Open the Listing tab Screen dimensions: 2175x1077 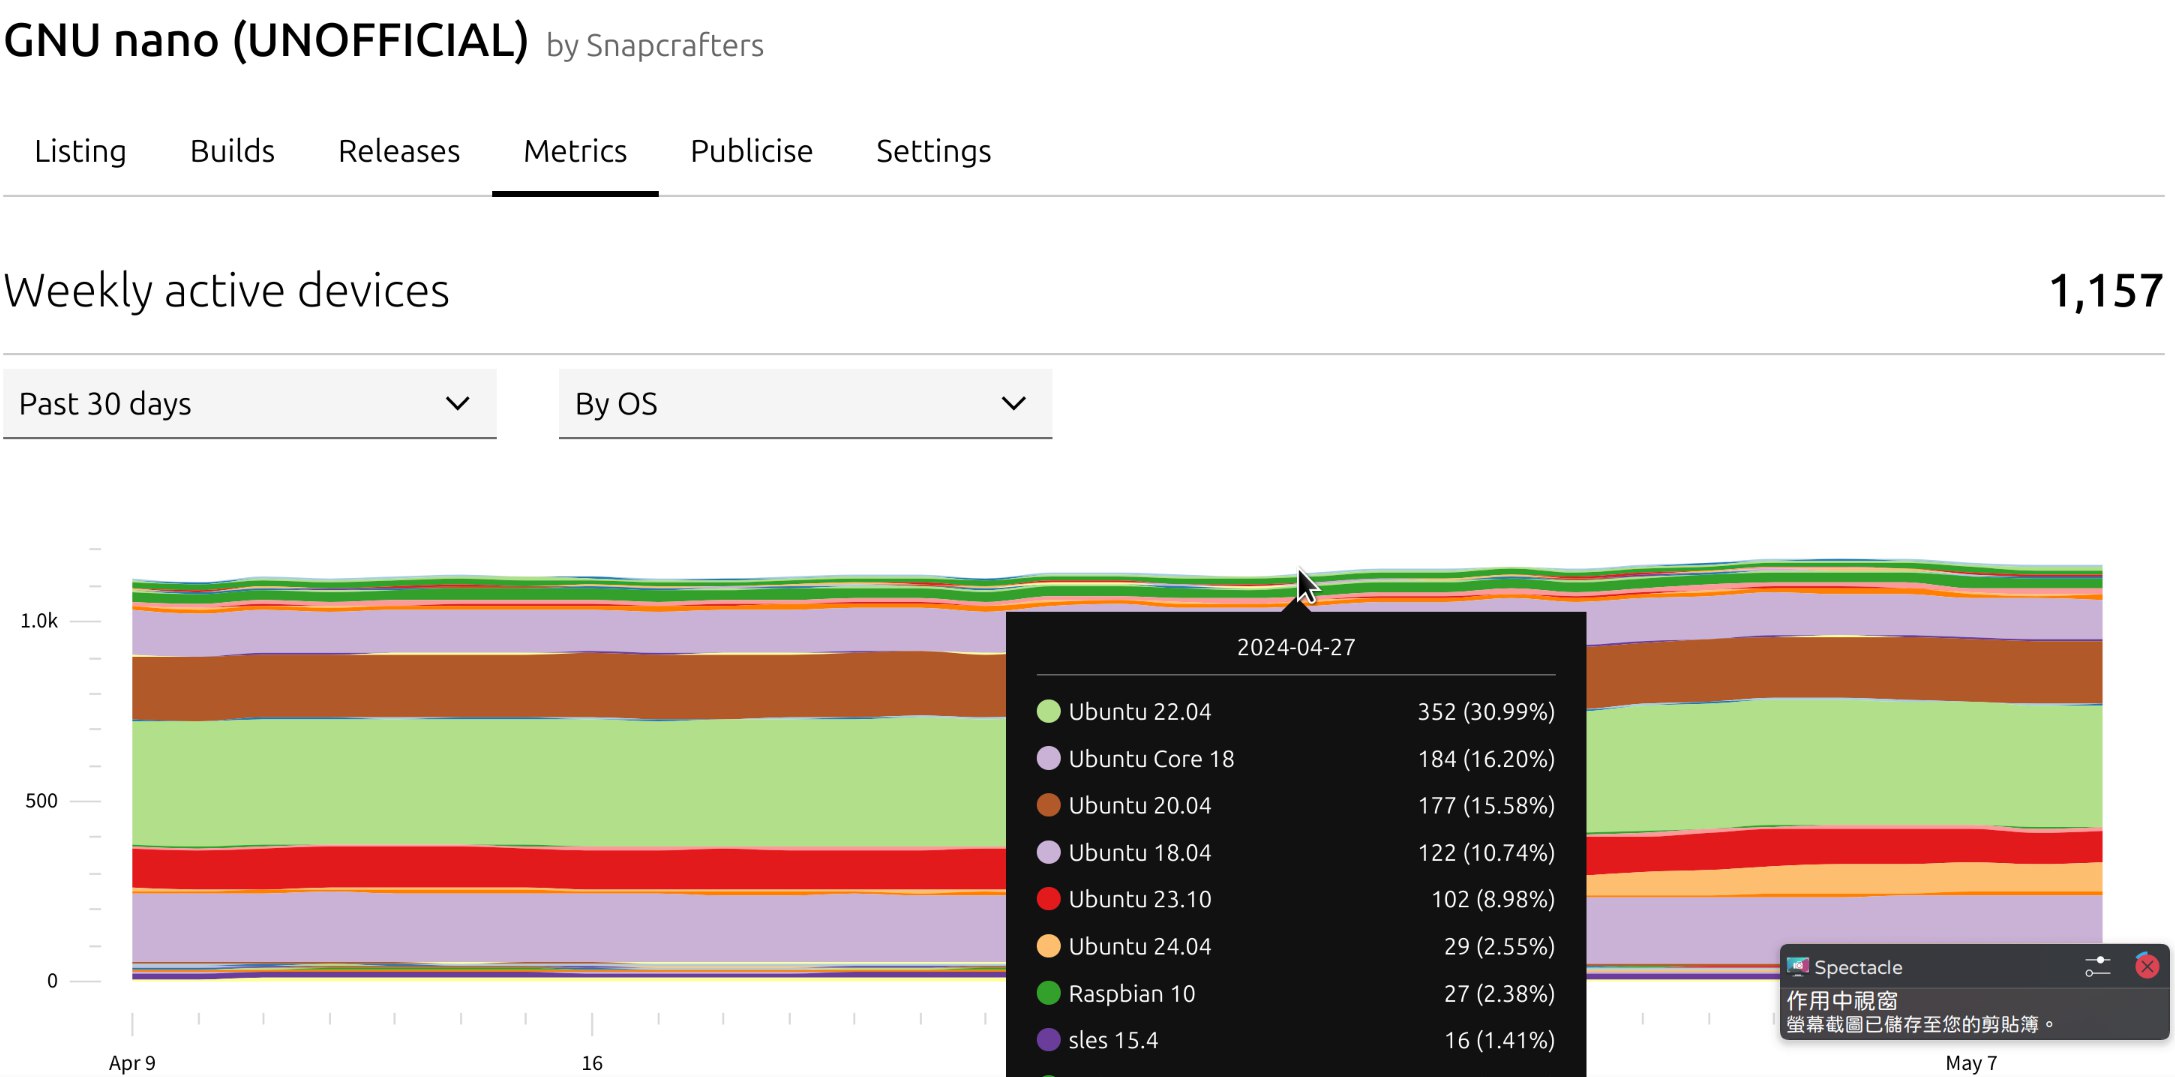(x=80, y=151)
